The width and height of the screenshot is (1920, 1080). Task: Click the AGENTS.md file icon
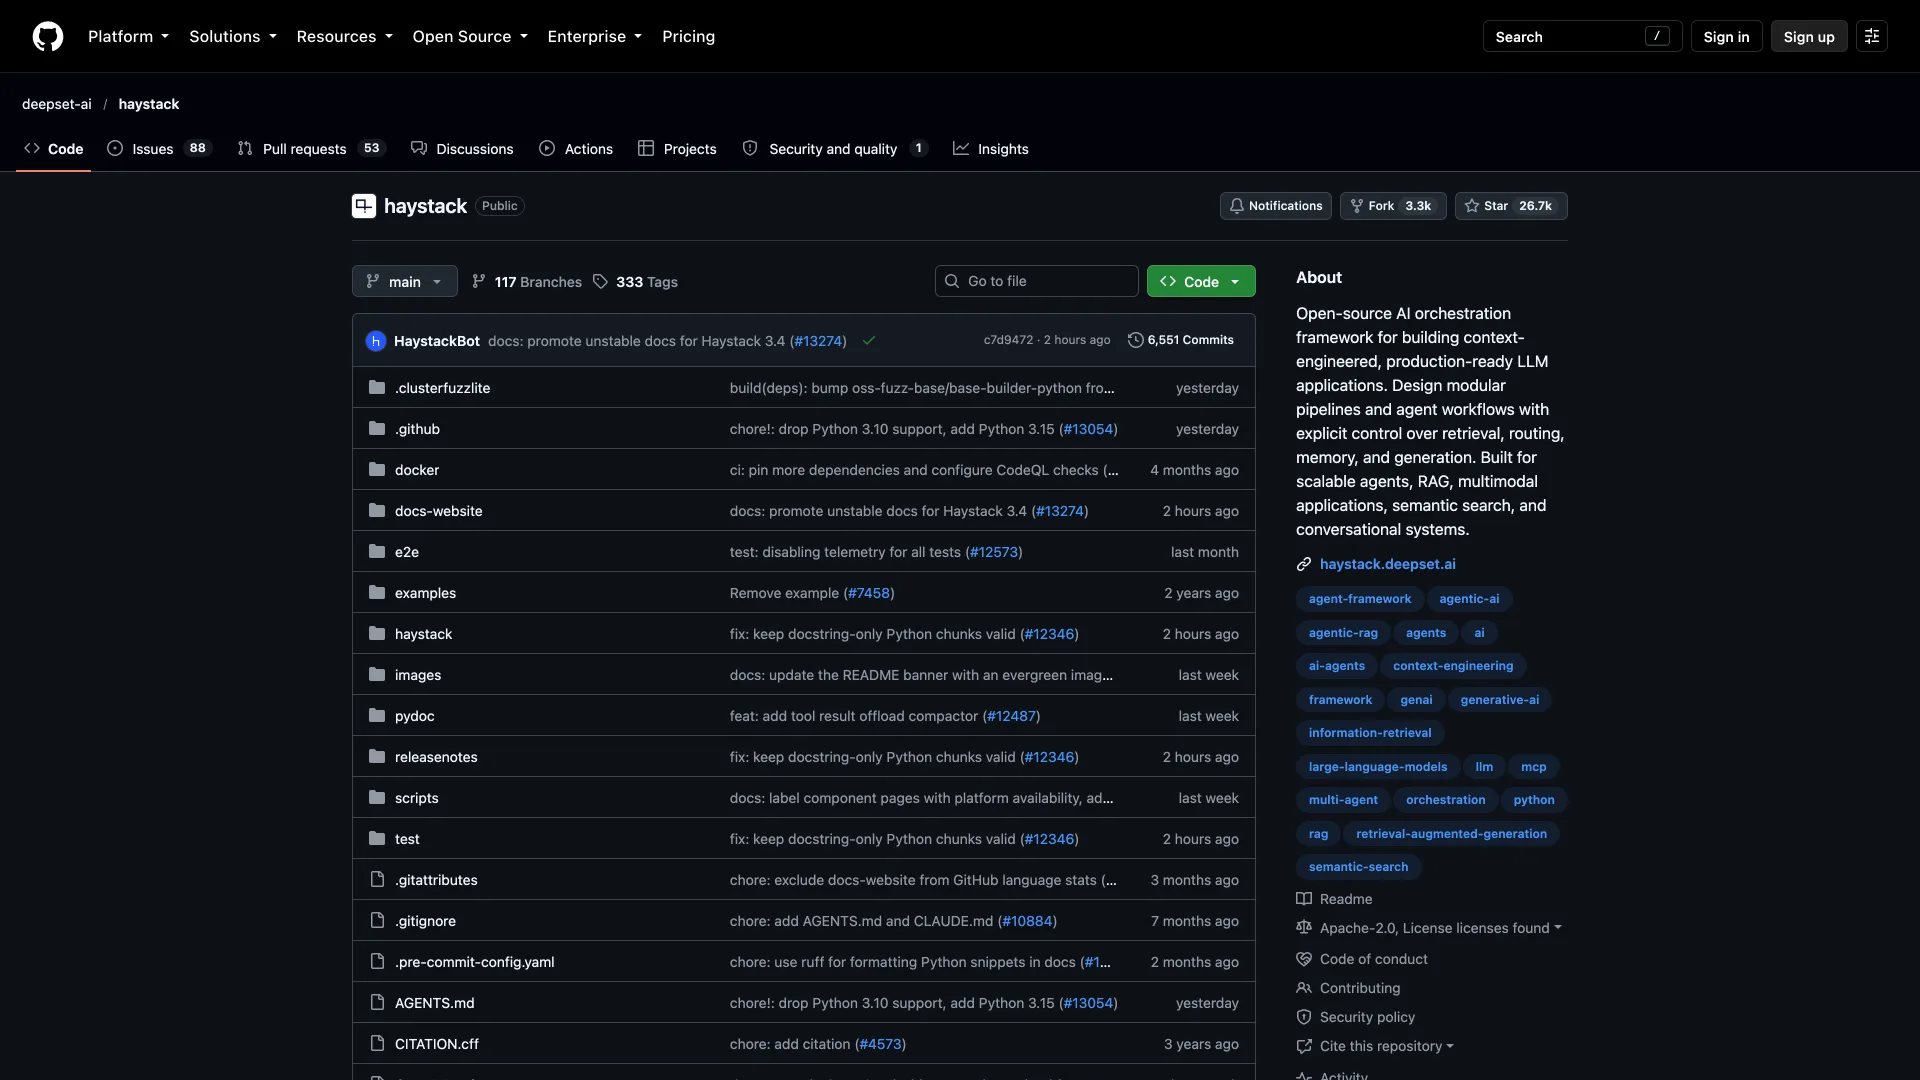pos(377,1002)
